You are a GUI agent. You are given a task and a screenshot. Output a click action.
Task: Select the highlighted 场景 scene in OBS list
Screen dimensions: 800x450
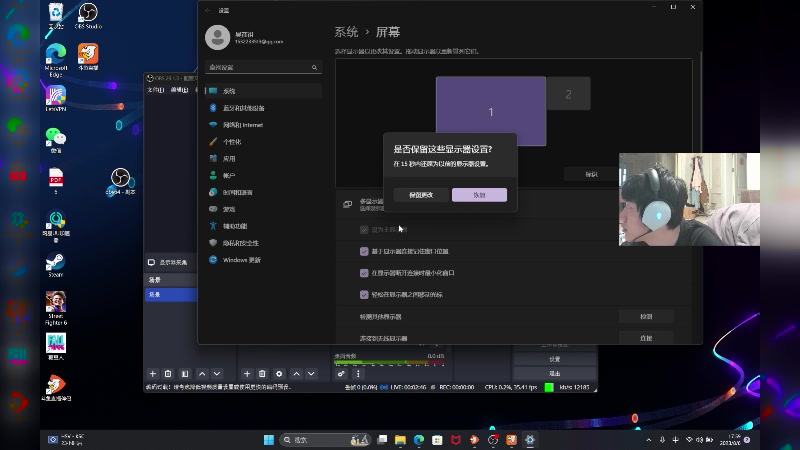tap(171, 294)
